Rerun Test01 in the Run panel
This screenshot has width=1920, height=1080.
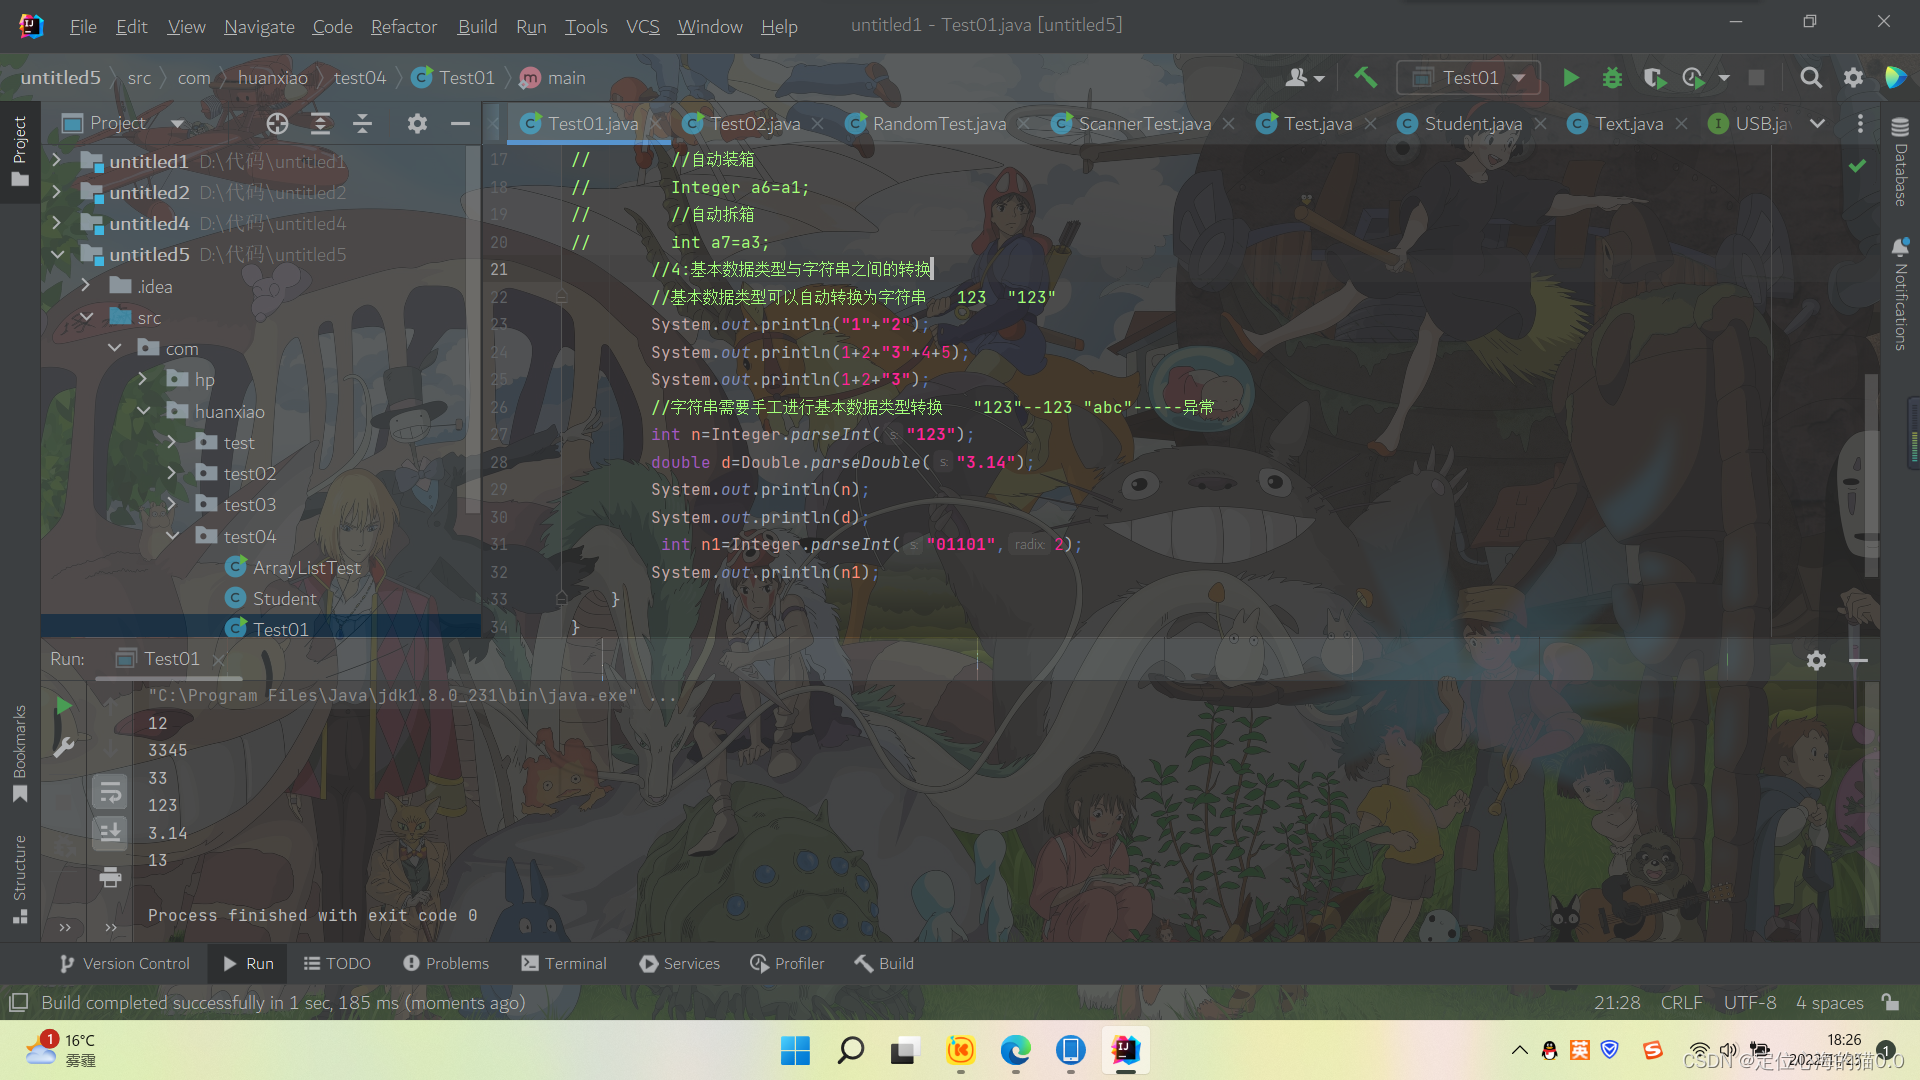[x=64, y=706]
